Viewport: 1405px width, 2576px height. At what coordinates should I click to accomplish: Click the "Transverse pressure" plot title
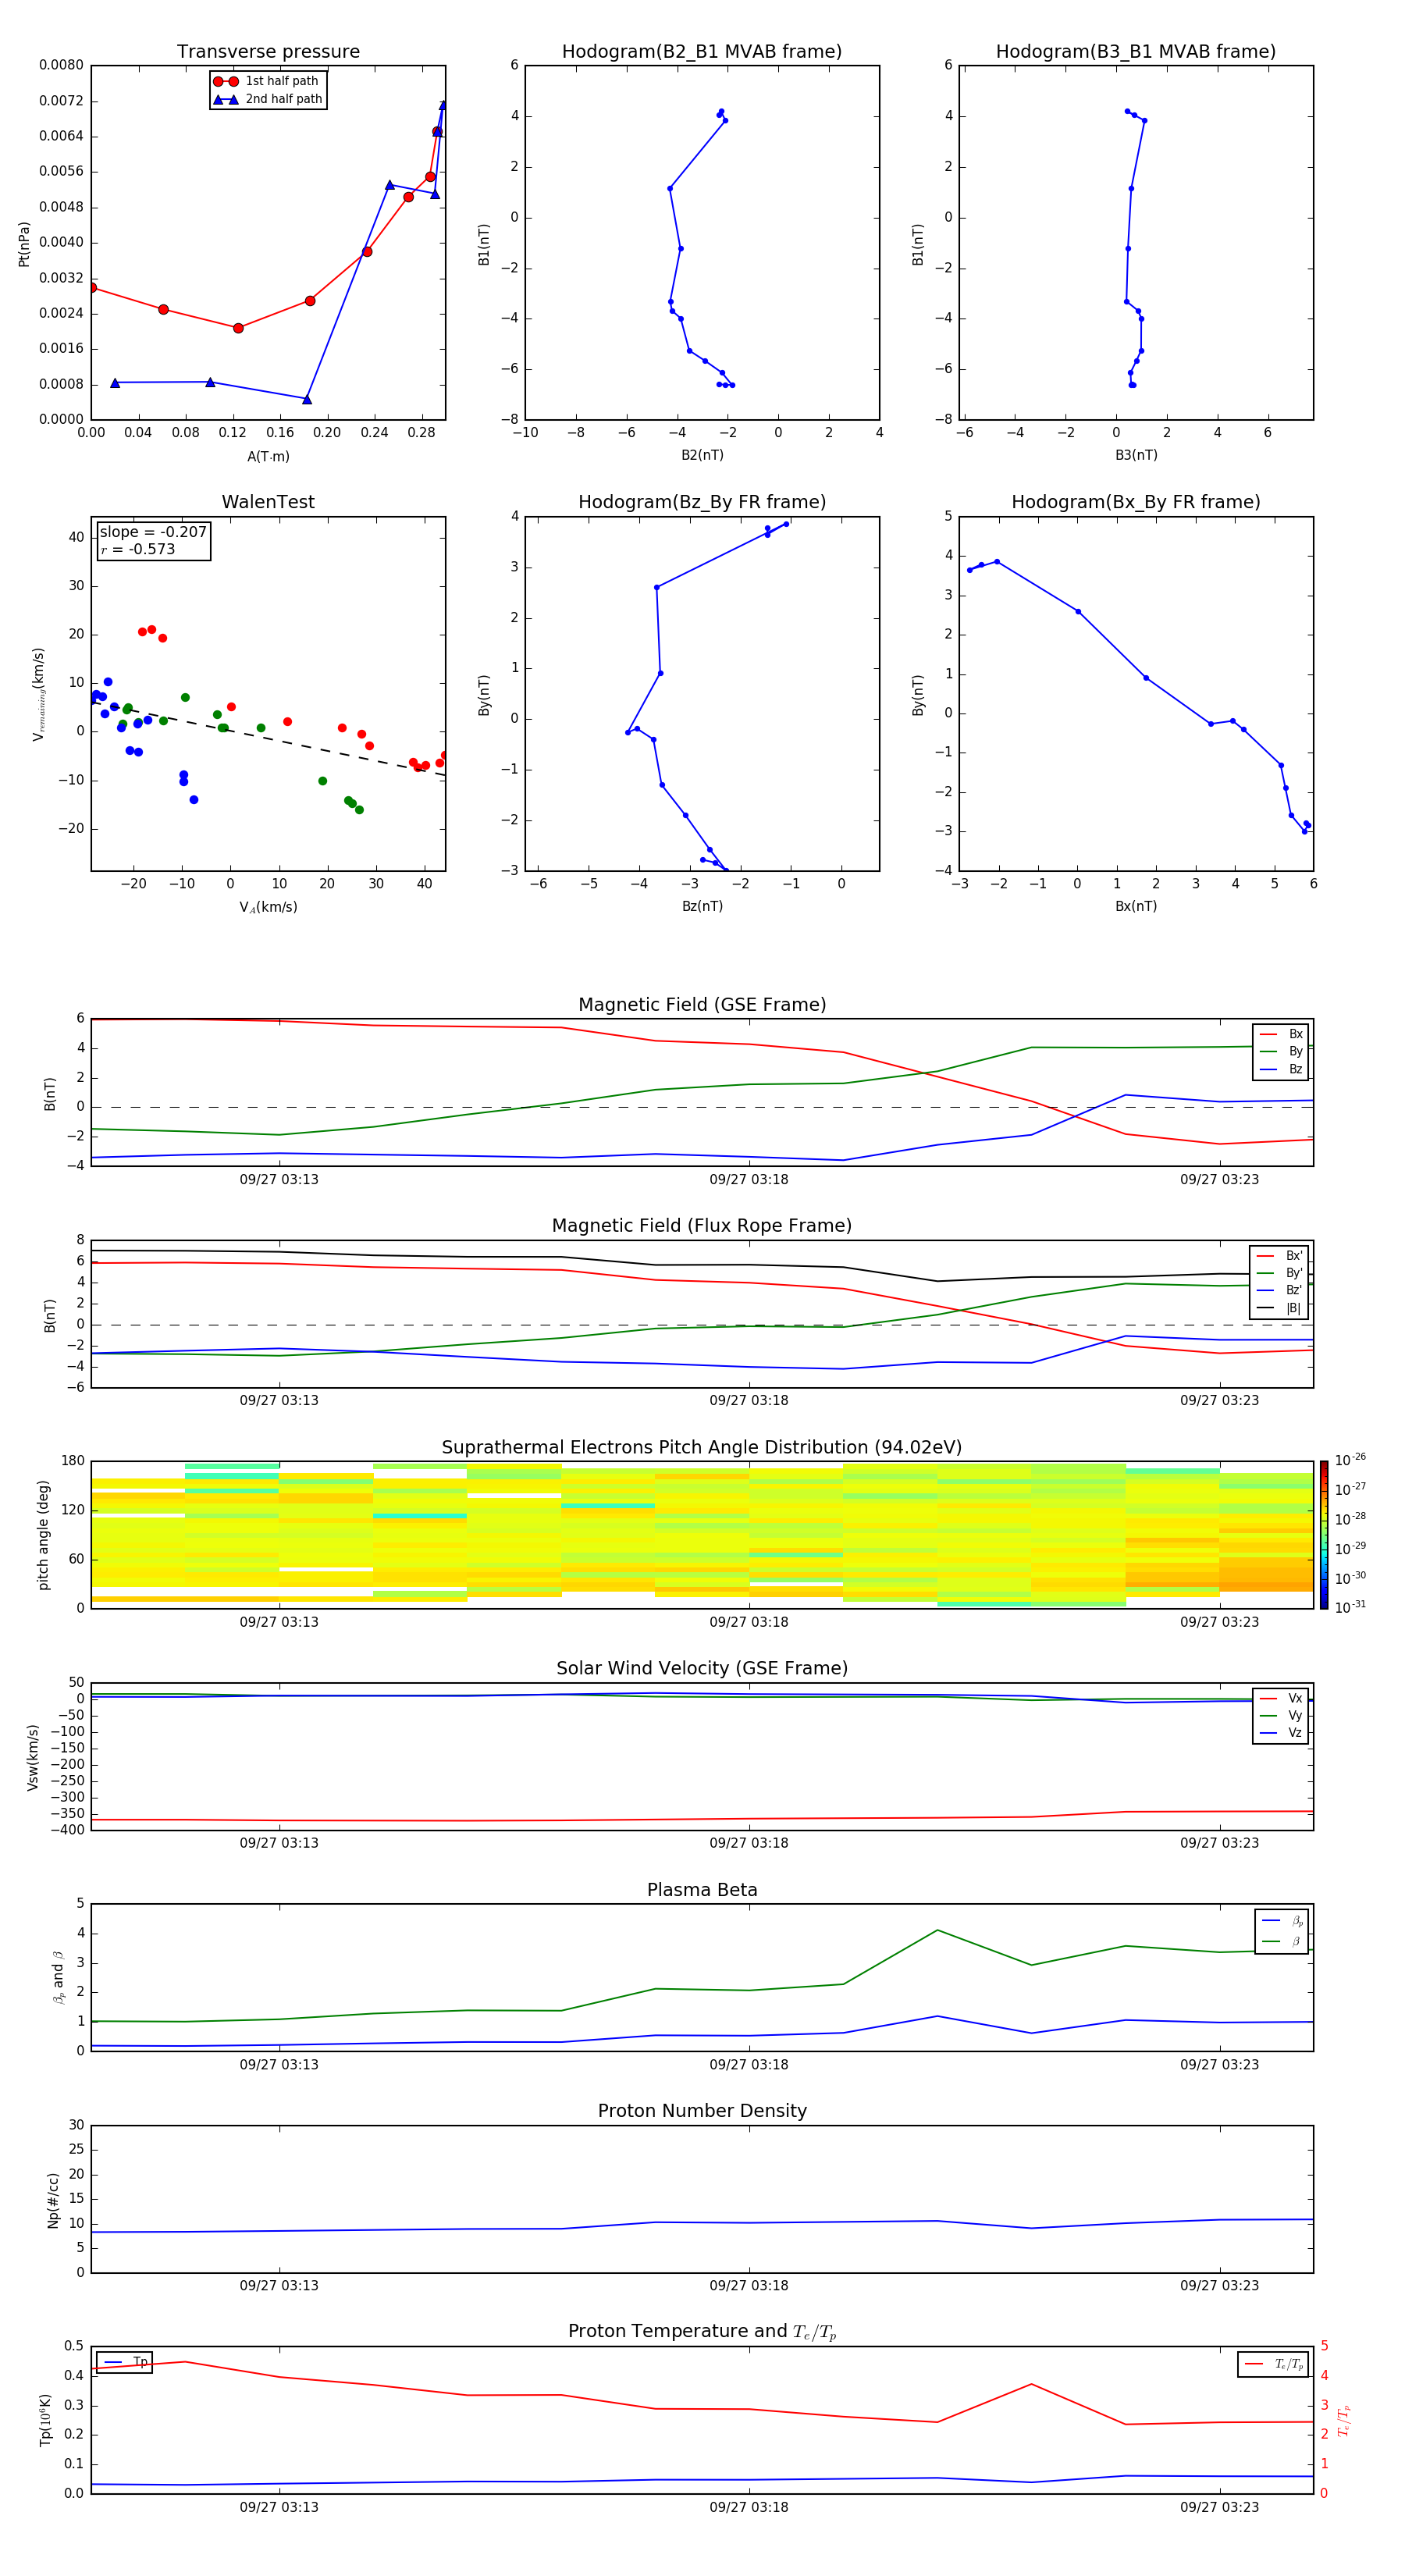click(x=268, y=51)
